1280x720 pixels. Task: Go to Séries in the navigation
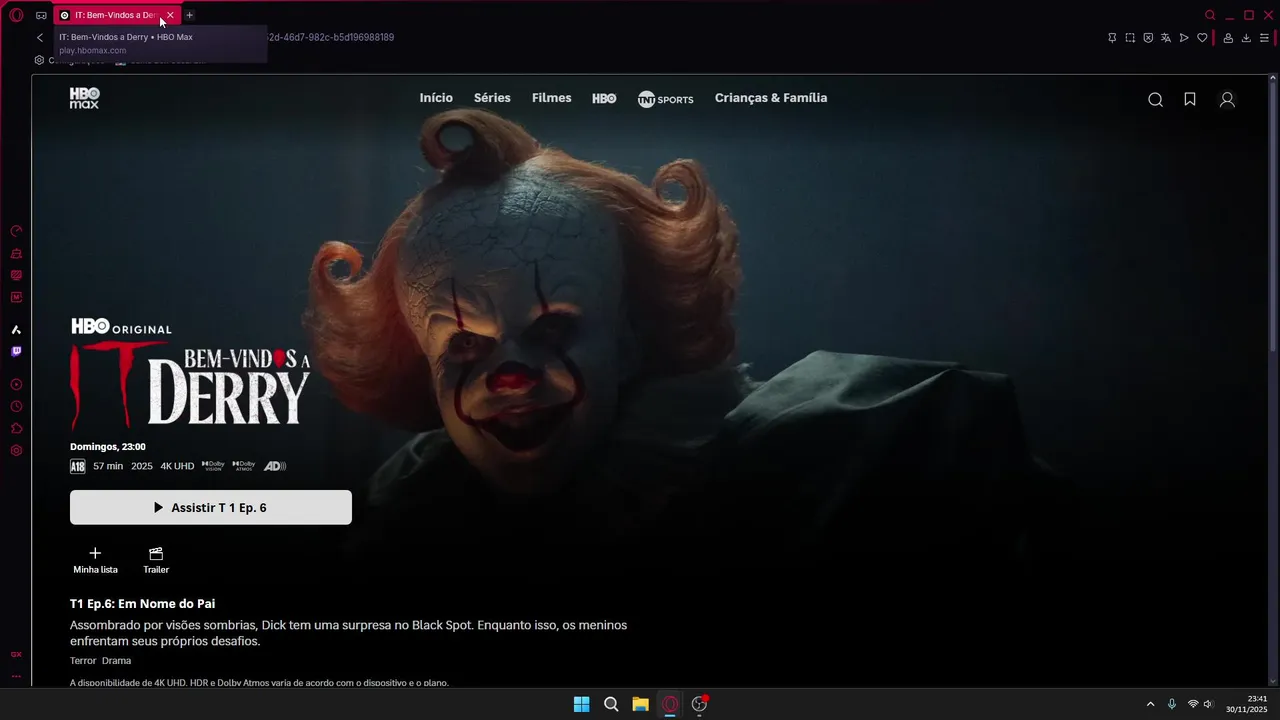coord(492,98)
